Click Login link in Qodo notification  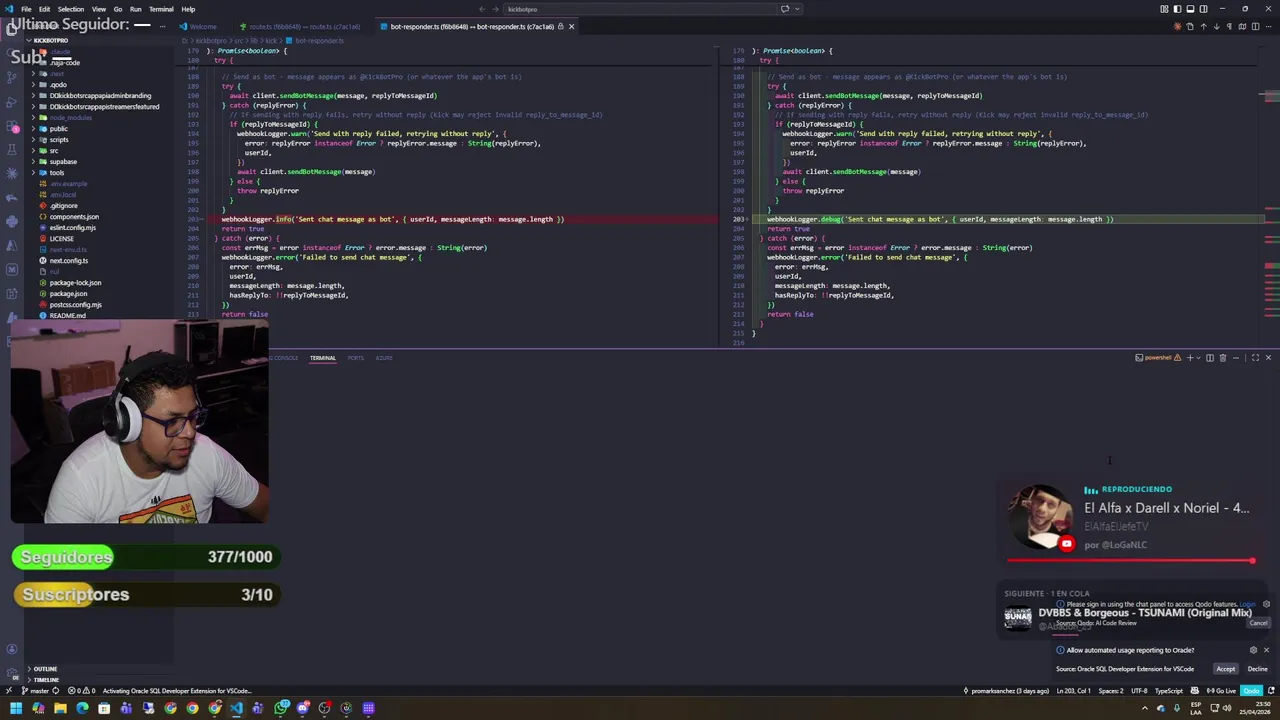coord(1247,604)
